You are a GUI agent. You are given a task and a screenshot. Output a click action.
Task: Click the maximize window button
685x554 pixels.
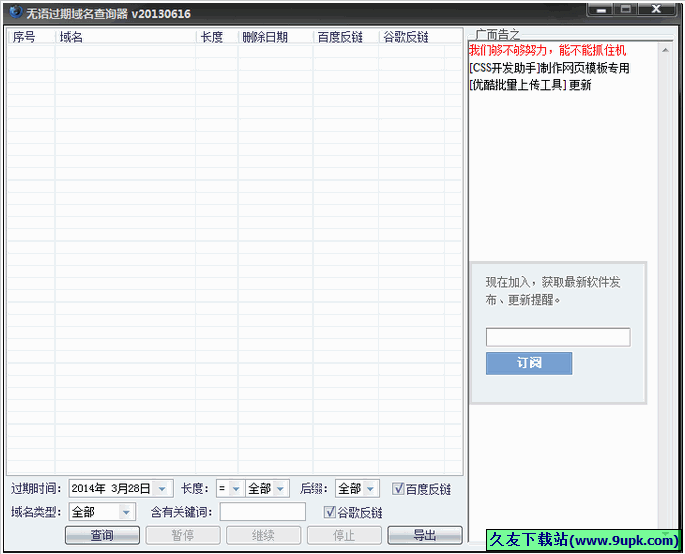click(626, 9)
